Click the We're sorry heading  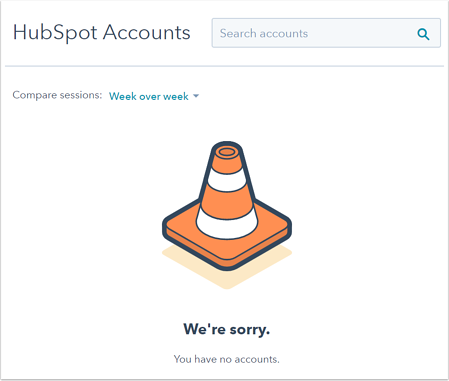pyautogui.click(x=227, y=329)
